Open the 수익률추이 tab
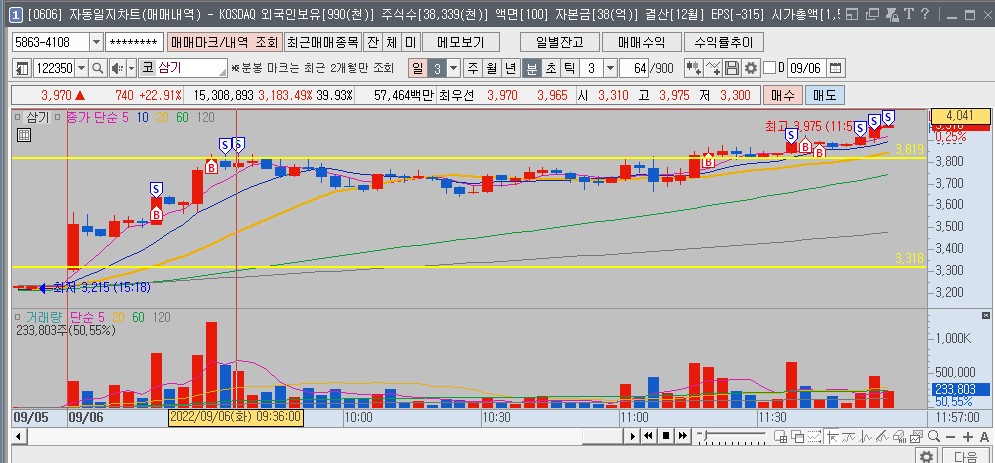Viewport: 995px width, 463px height. click(x=723, y=42)
